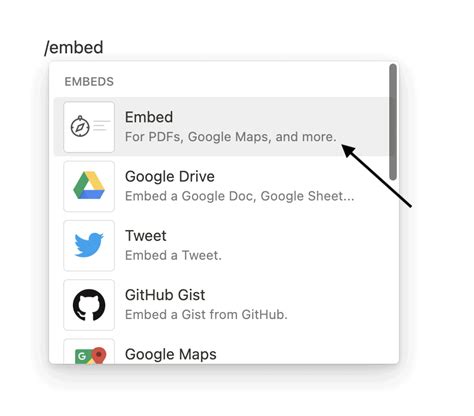Click the embed menu scrollbar thumb
474x416 pixels.
click(393, 122)
